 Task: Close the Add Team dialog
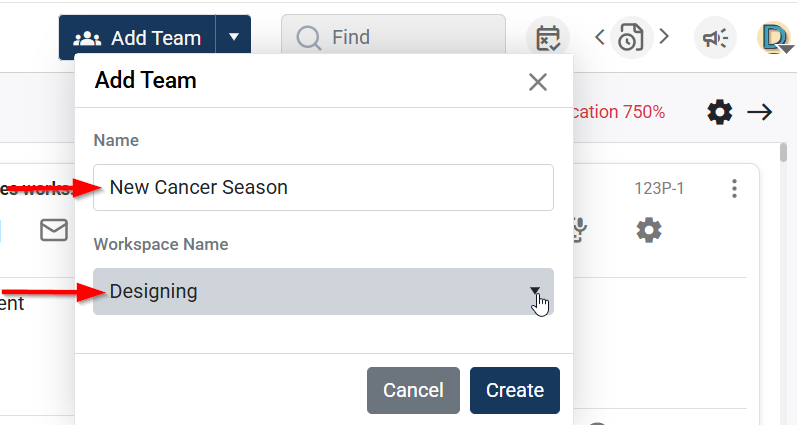538,82
